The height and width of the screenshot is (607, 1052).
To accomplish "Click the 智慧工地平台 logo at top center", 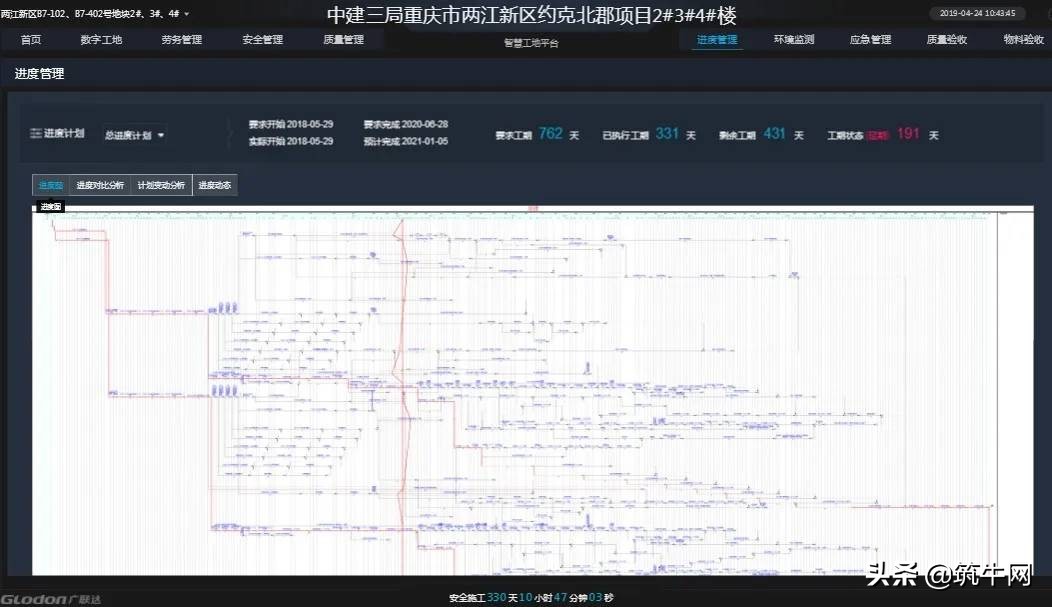I will [x=530, y=43].
